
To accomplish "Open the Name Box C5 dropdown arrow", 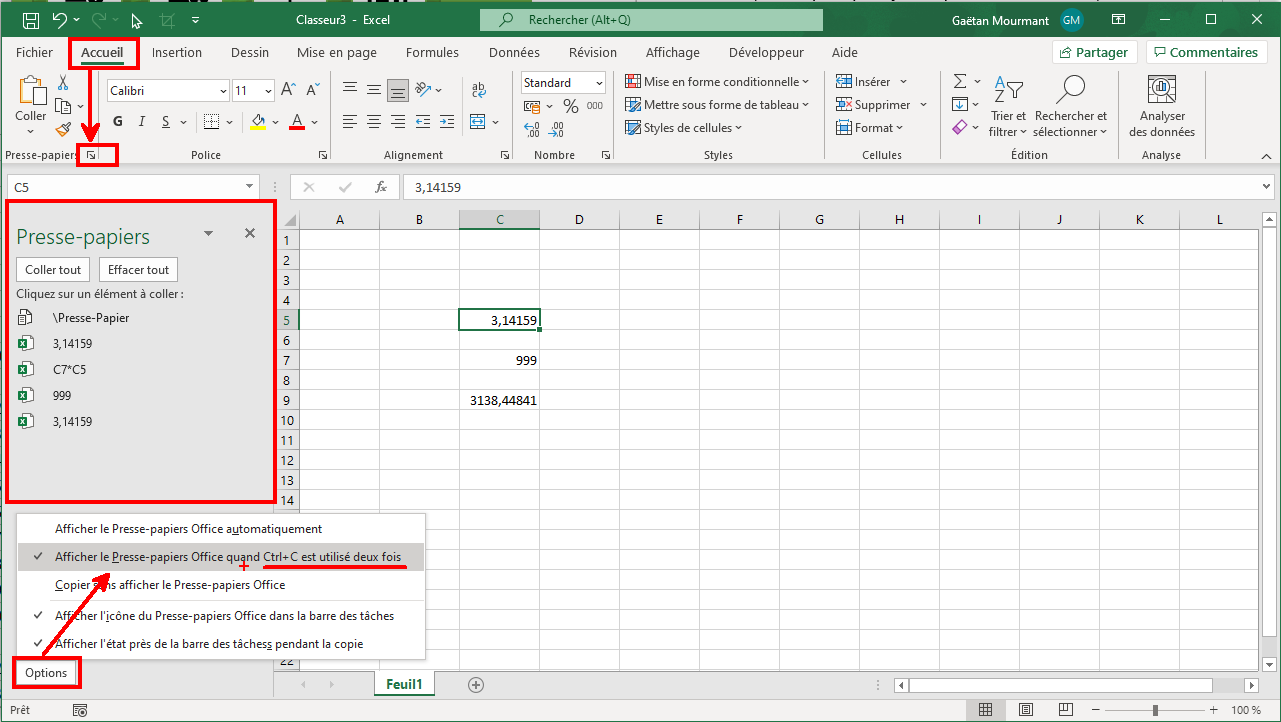I will [x=250, y=187].
